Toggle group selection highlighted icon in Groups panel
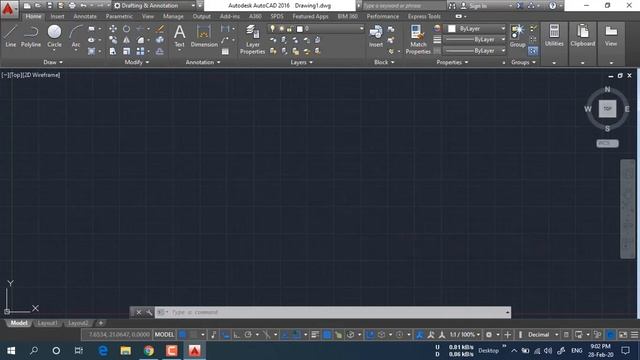Viewport: 640px width, 360px height. [533, 51]
